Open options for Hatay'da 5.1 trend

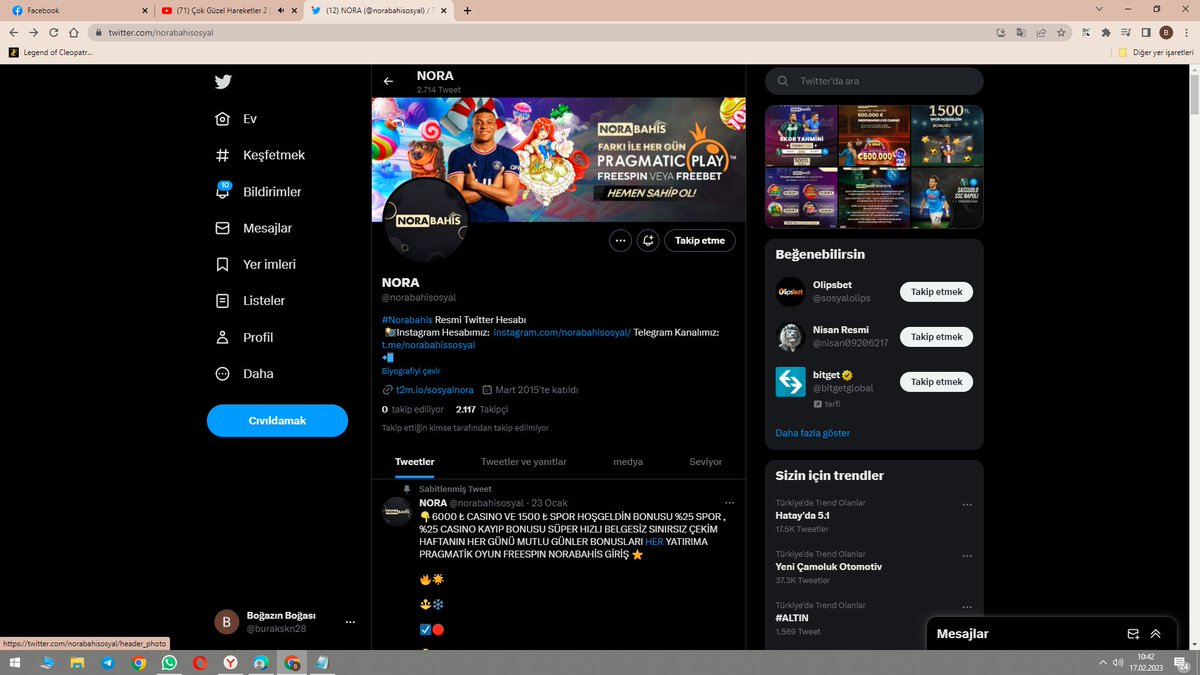click(x=966, y=505)
